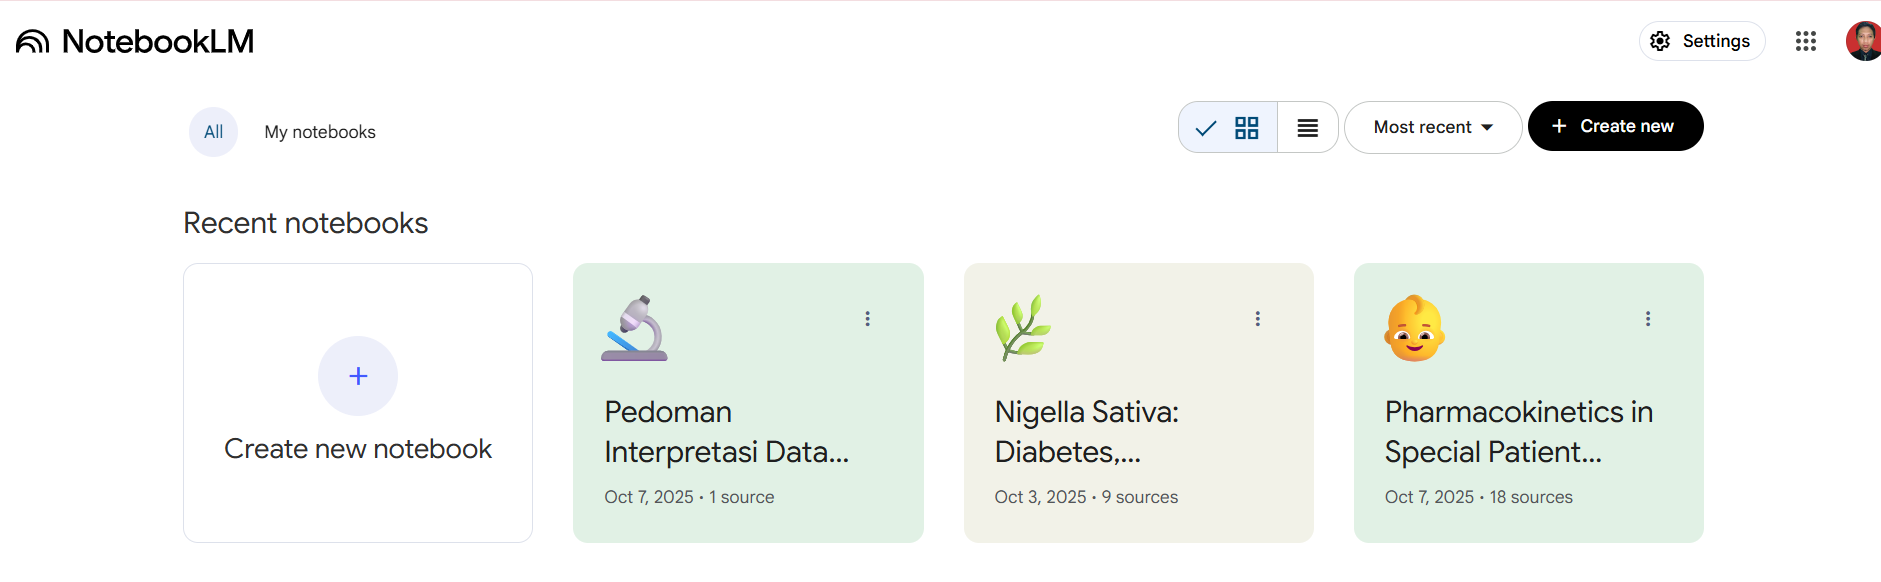The height and width of the screenshot is (582, 1881).
Task: Open the Google apps grid menu
Action: 1805,41
